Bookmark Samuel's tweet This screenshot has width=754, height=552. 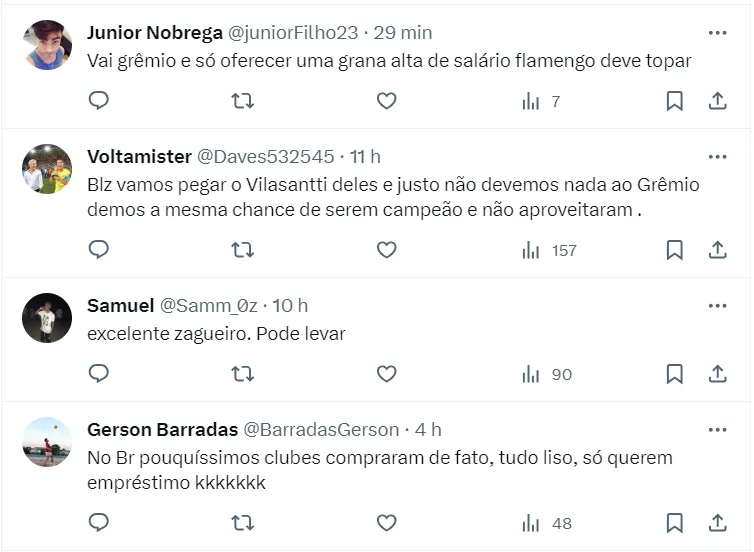(675, 374)
